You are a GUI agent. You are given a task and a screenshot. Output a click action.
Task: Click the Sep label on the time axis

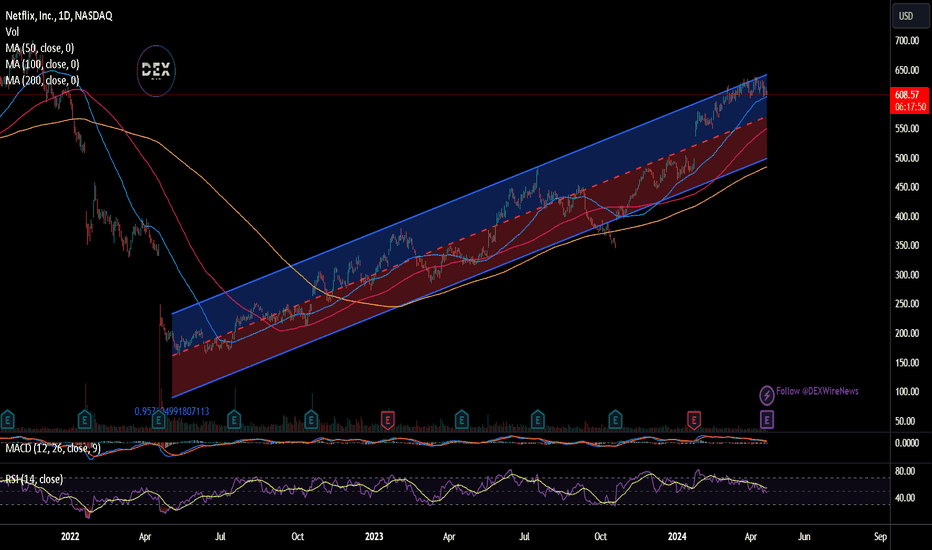click(x=880, y=536)
